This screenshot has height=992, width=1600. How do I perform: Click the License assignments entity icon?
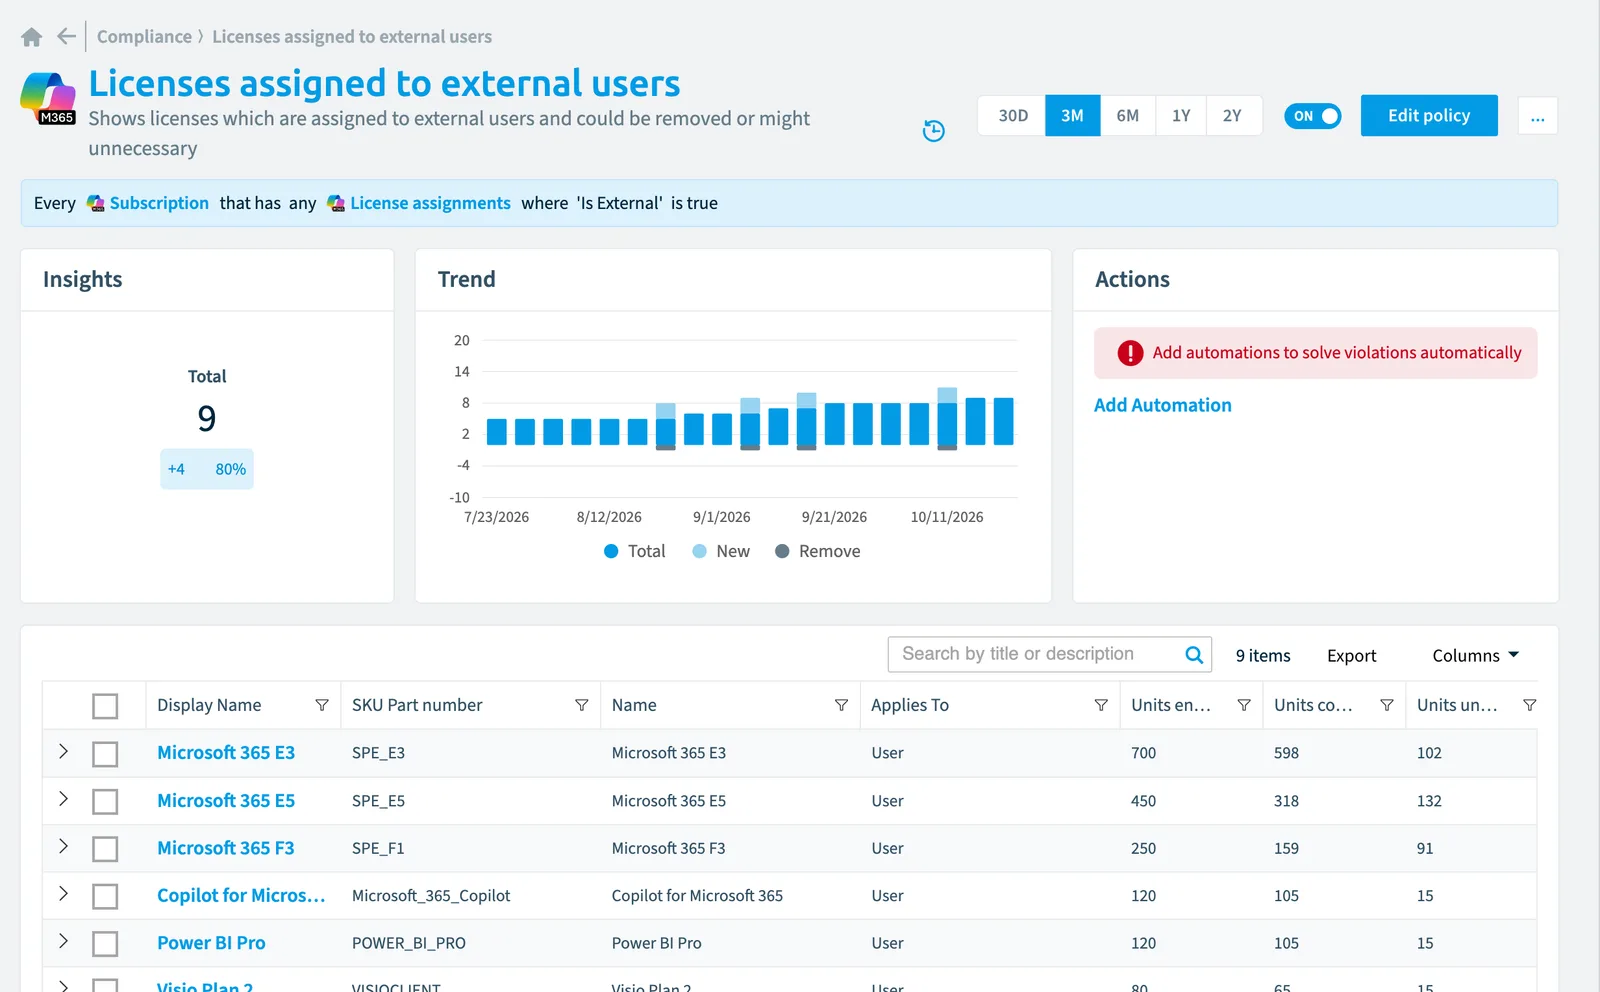336,203
